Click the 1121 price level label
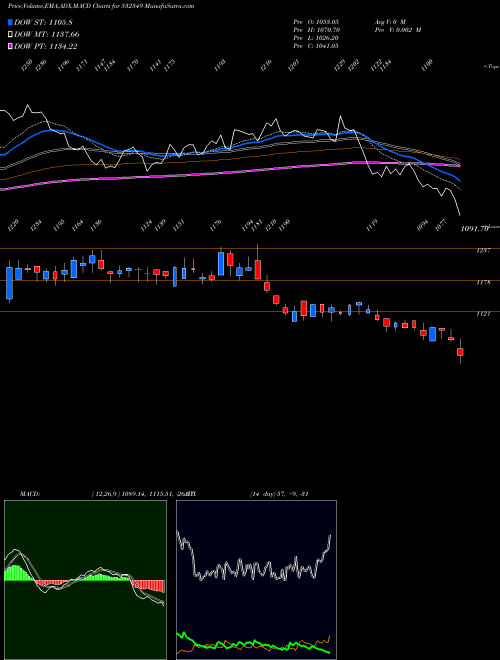This screenshot has height=660, width=500. 483,314
